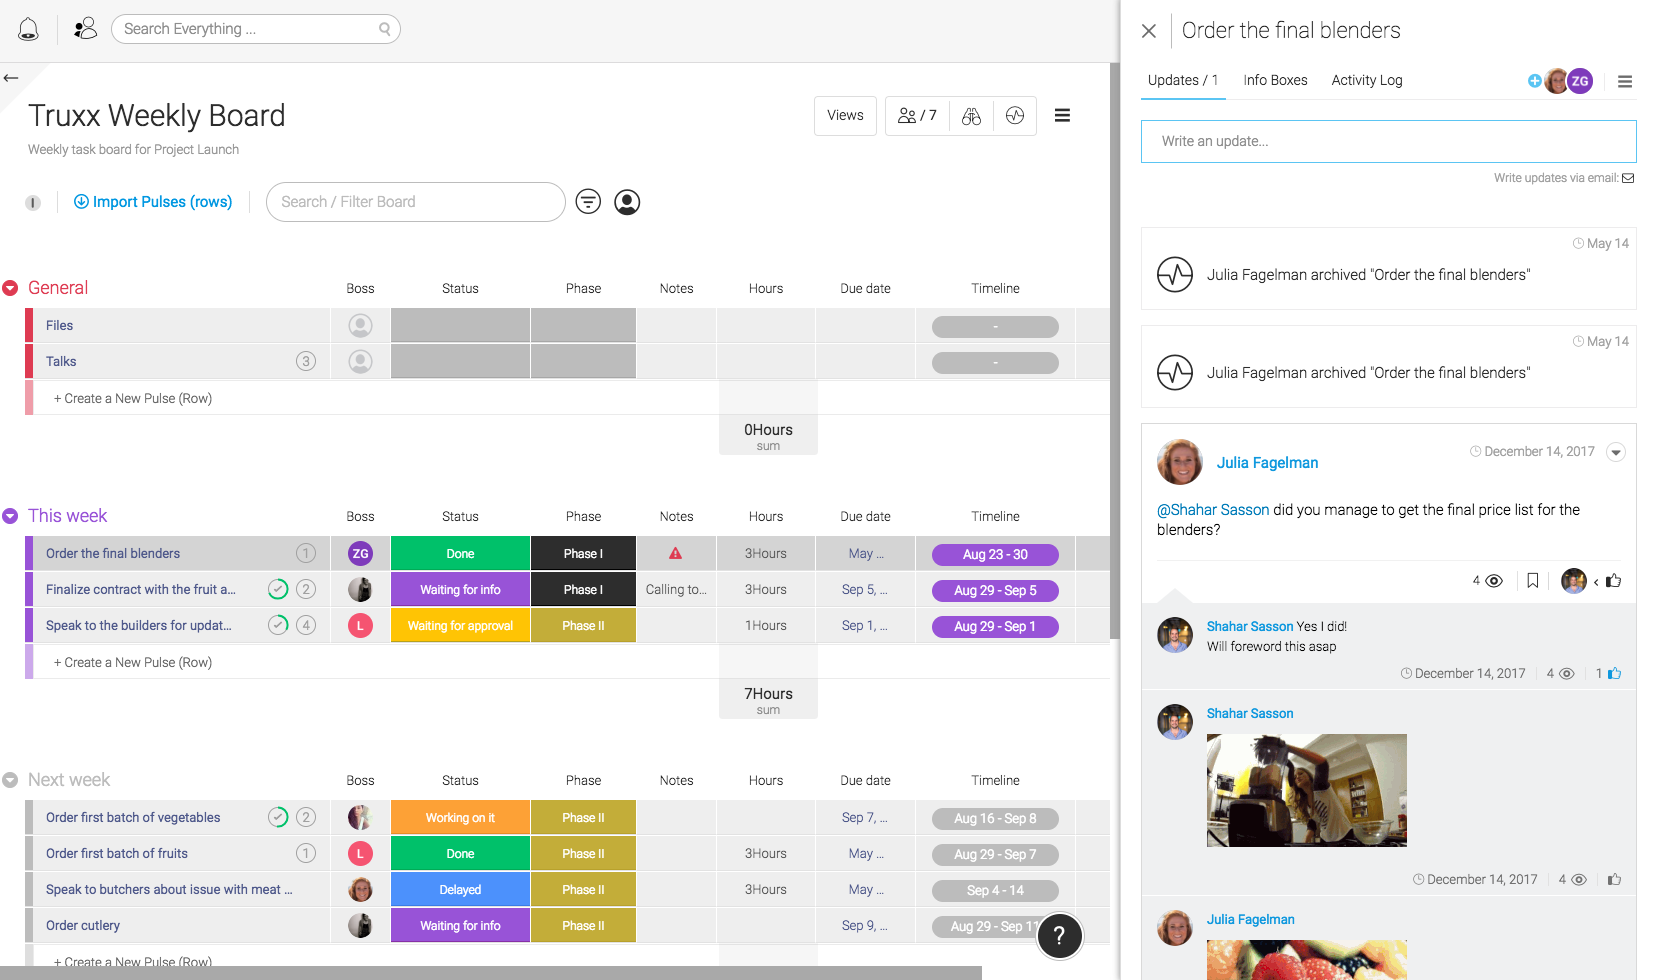Click the Calling to... notes cell

(676, 590)
